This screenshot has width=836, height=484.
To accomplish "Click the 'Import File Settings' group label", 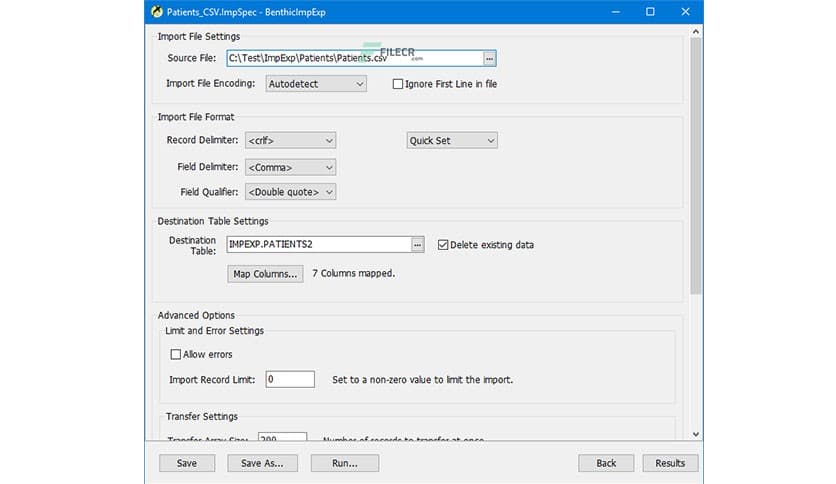I will pyautogui.click(x=199, y=37).
